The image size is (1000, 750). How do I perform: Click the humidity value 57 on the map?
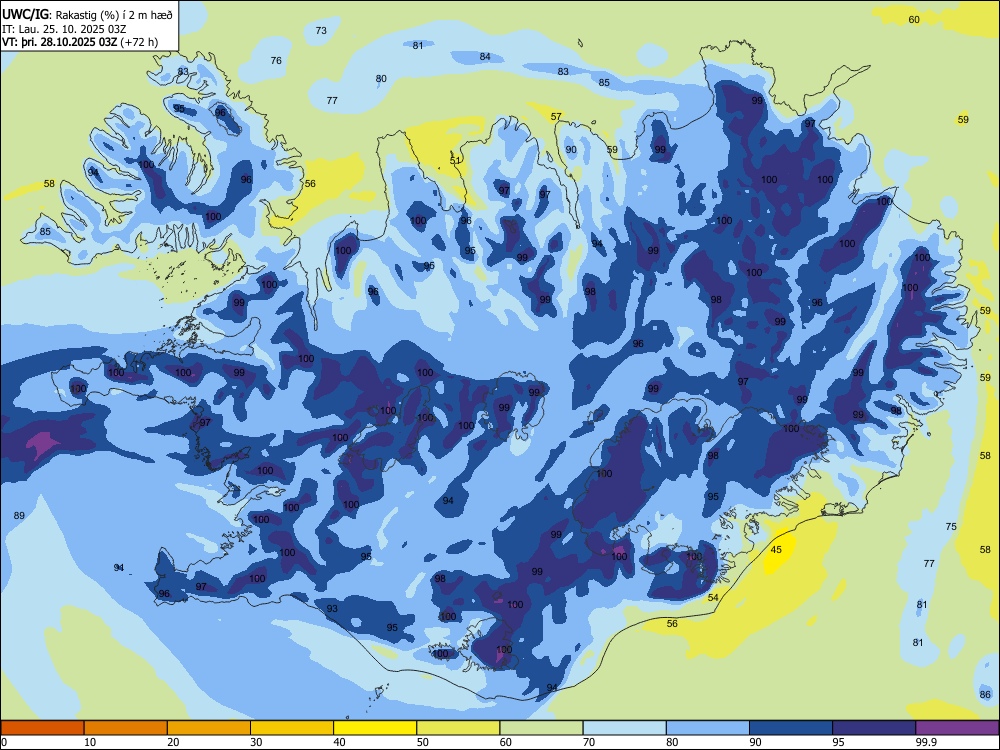556,117
